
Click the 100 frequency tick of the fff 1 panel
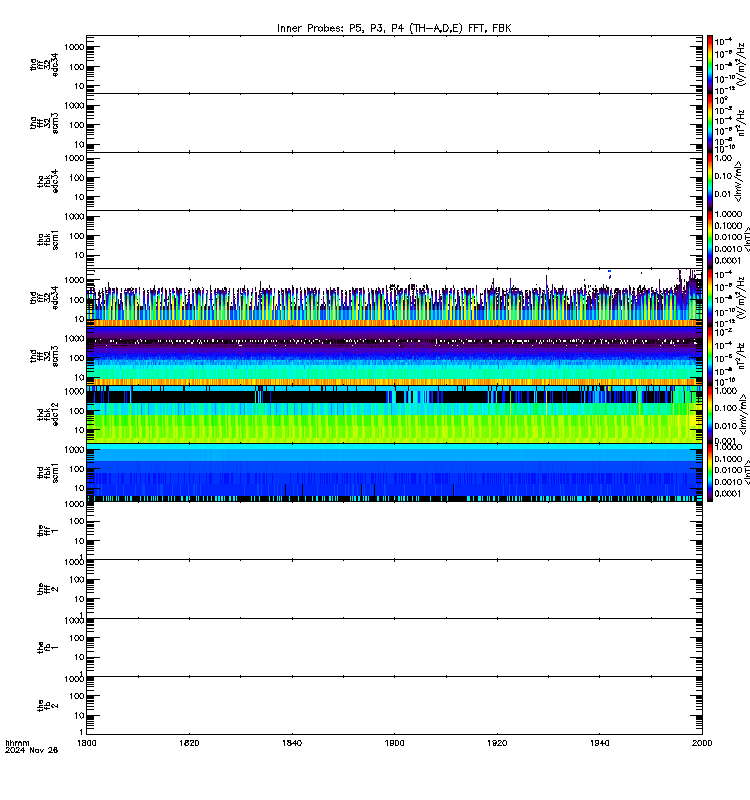click(77, 521)
